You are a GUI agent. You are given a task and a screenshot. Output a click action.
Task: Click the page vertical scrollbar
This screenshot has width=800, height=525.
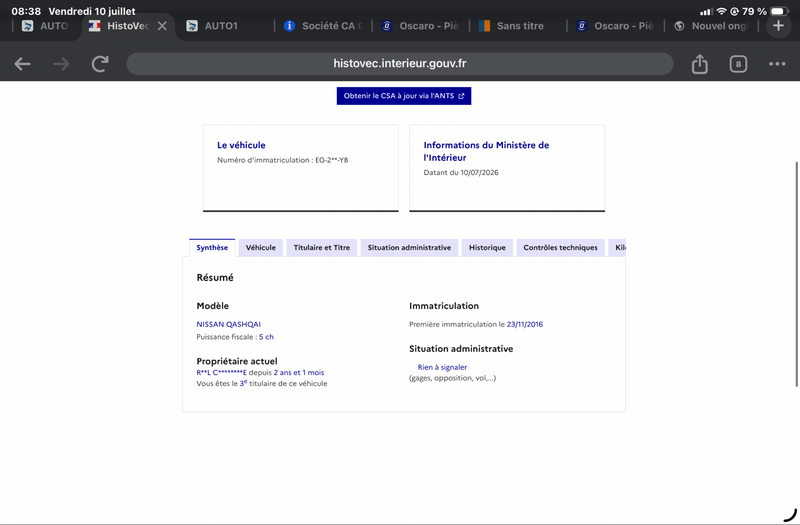pyautogui.click(x=796, y=274)
